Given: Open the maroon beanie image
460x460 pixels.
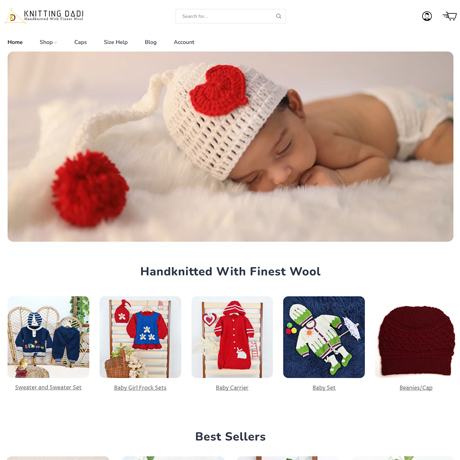Looking at the screenshot, I should (x=416, y=337).
